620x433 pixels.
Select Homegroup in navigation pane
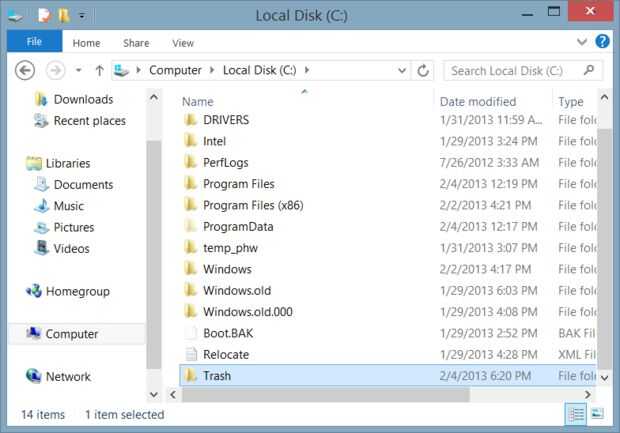point(78,291)
